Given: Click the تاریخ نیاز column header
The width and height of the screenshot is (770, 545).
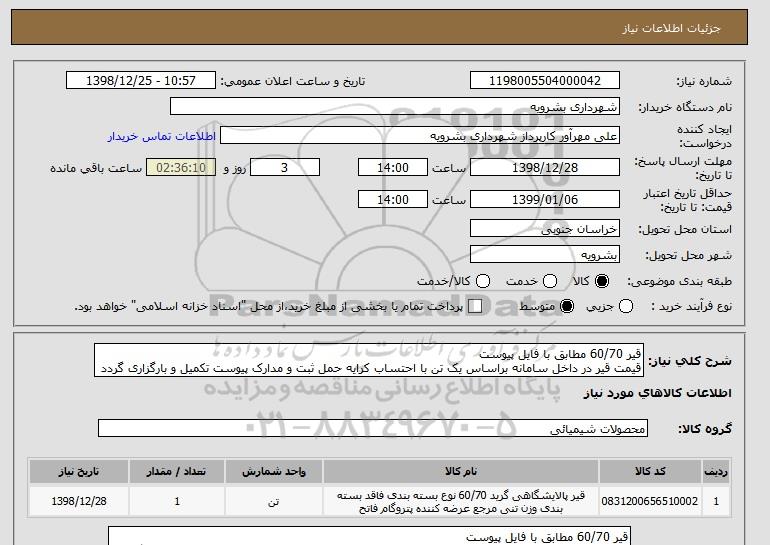Looking at the screenshot, I should point(79,471).
